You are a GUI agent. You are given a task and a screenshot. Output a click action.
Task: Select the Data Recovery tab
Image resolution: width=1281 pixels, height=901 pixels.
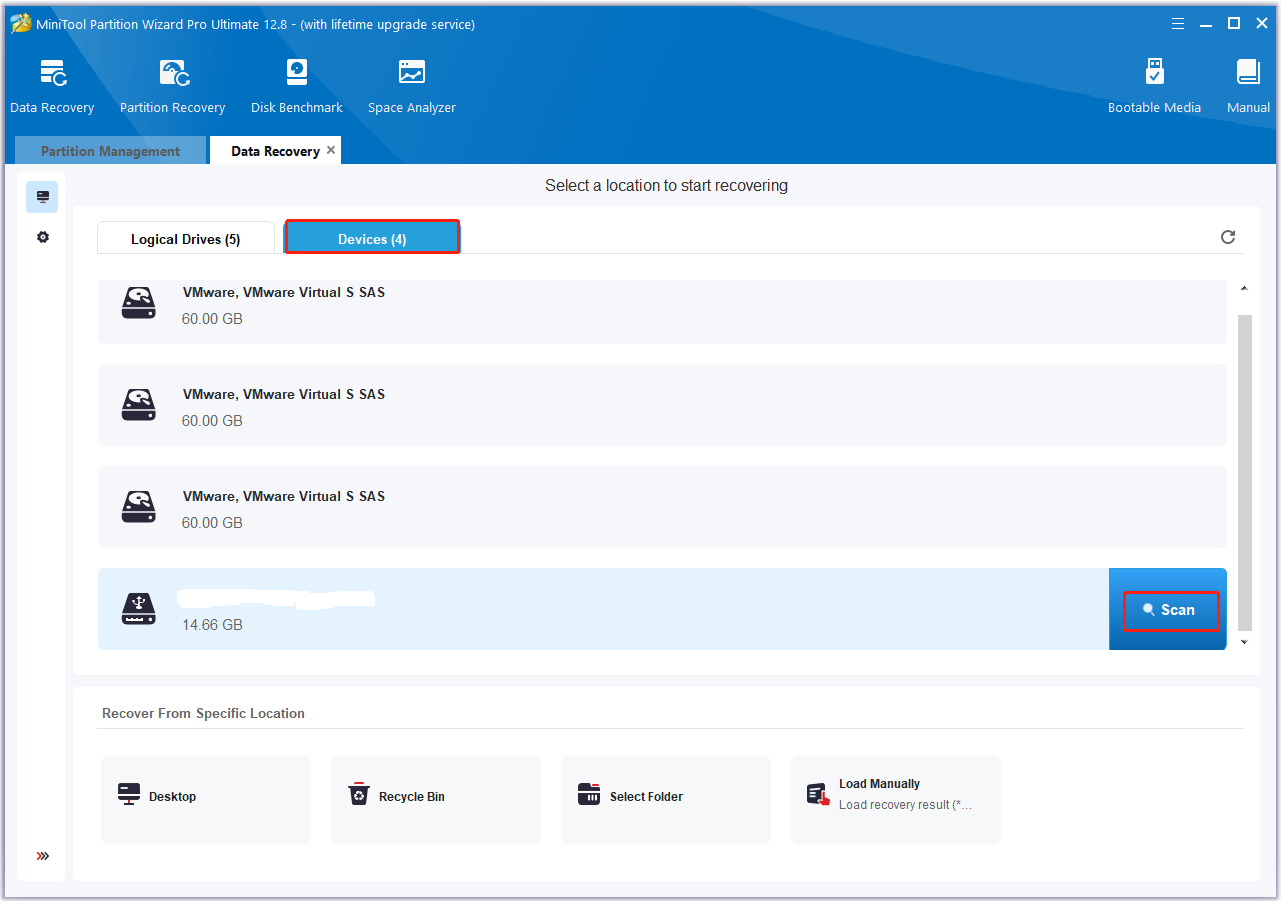point(275,151)
